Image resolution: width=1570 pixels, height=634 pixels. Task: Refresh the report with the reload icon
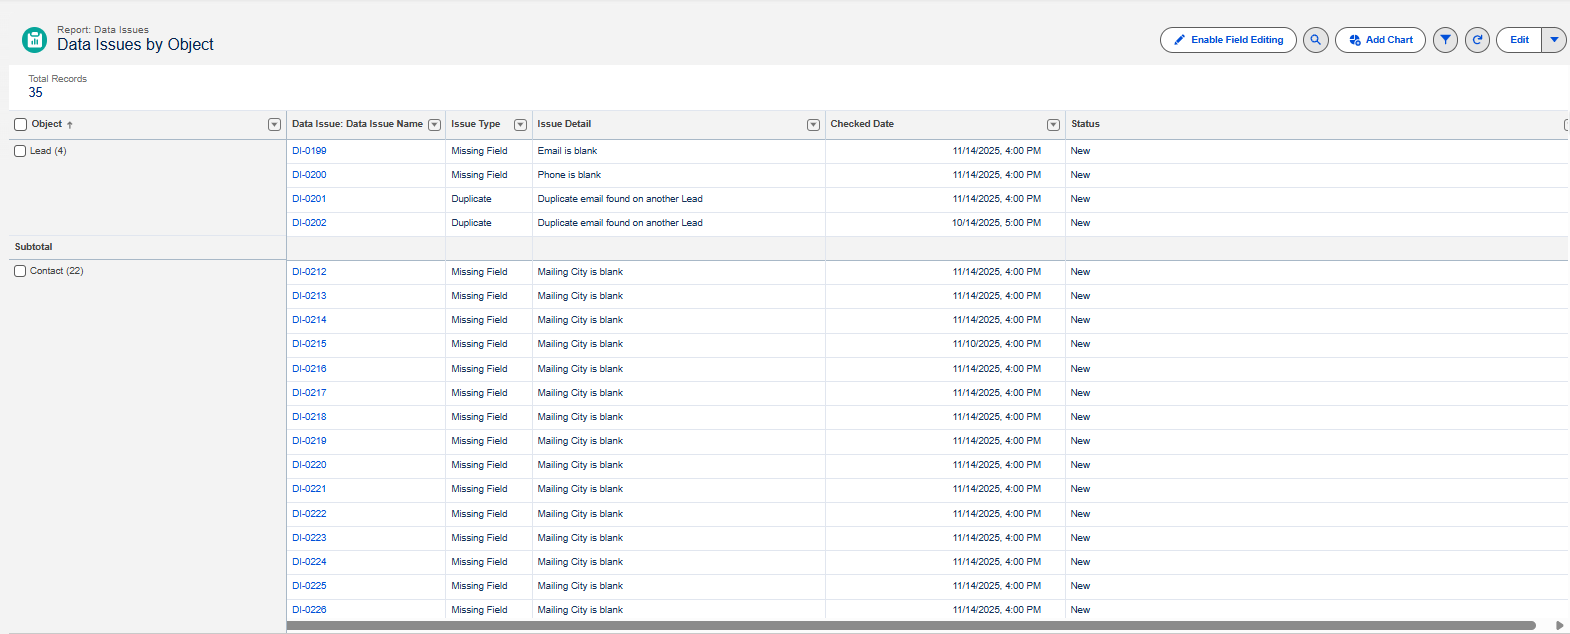click(1477, 40)
